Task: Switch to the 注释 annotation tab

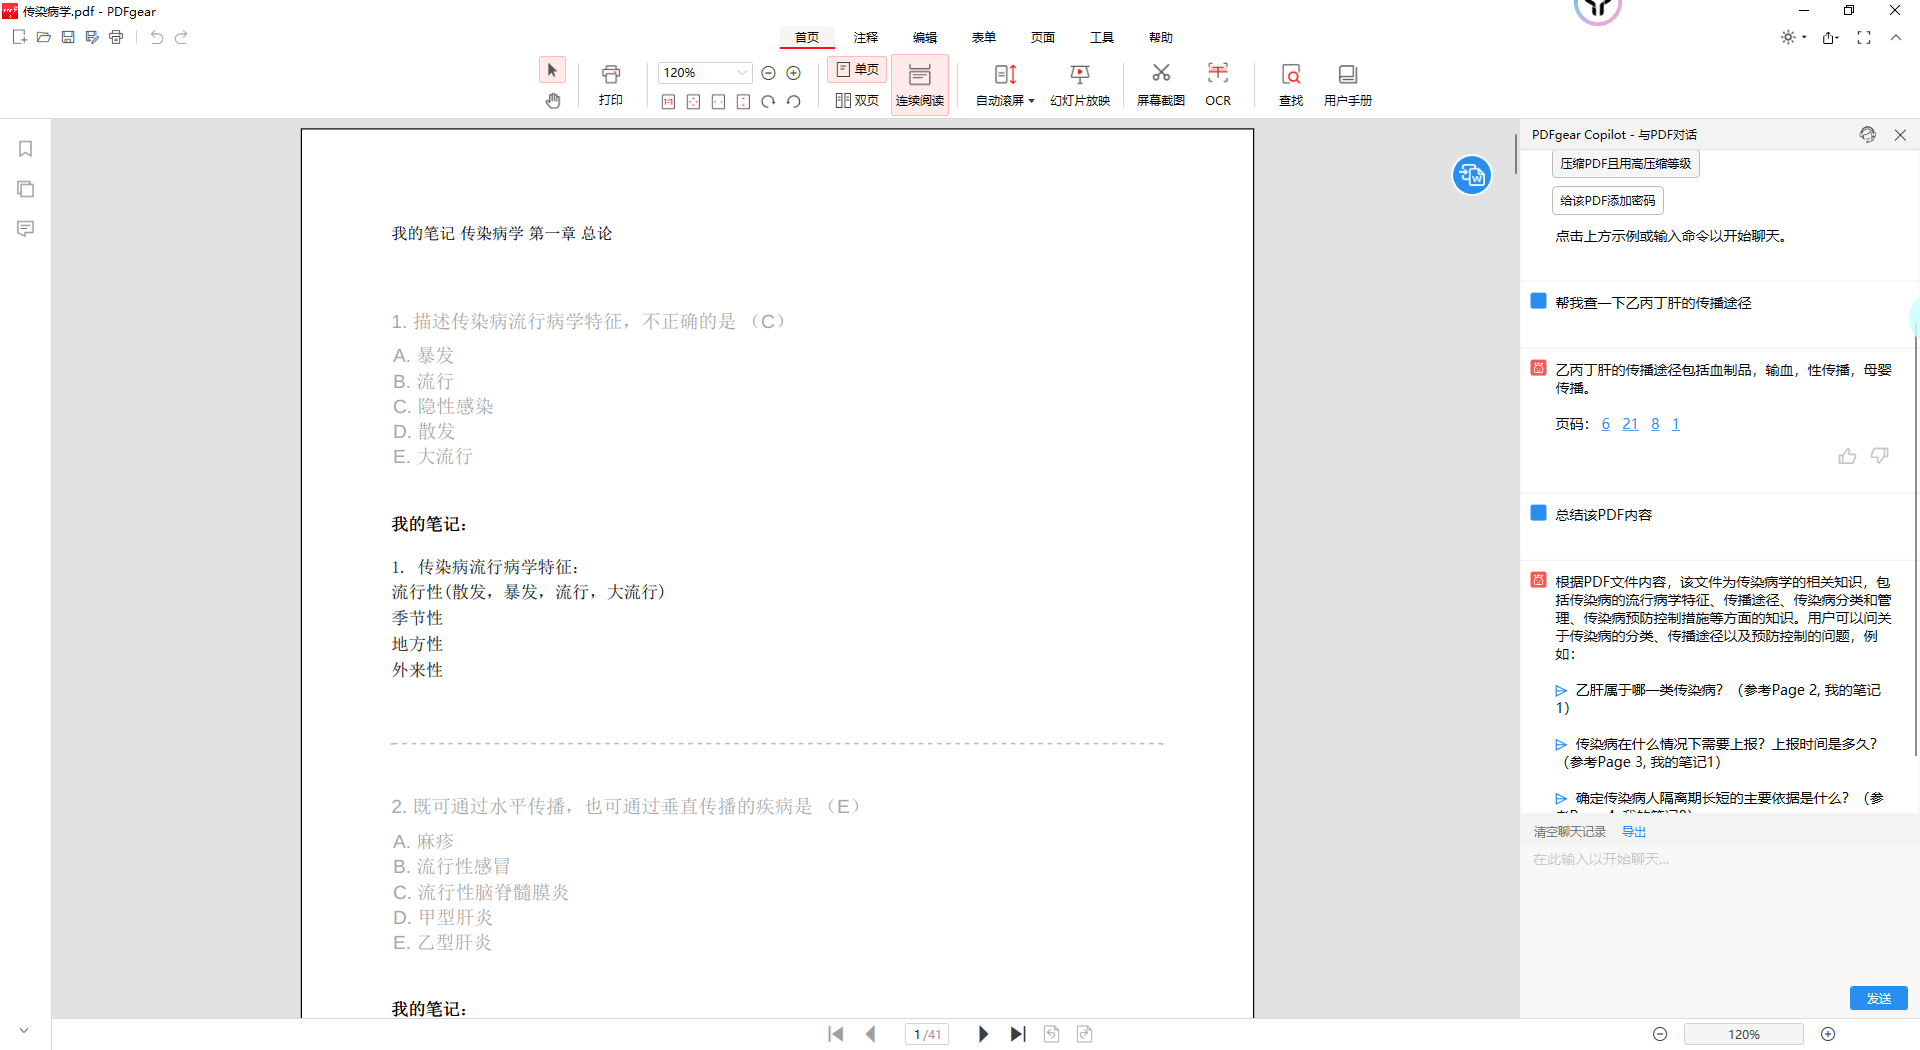Action: (x=866, y=37)
